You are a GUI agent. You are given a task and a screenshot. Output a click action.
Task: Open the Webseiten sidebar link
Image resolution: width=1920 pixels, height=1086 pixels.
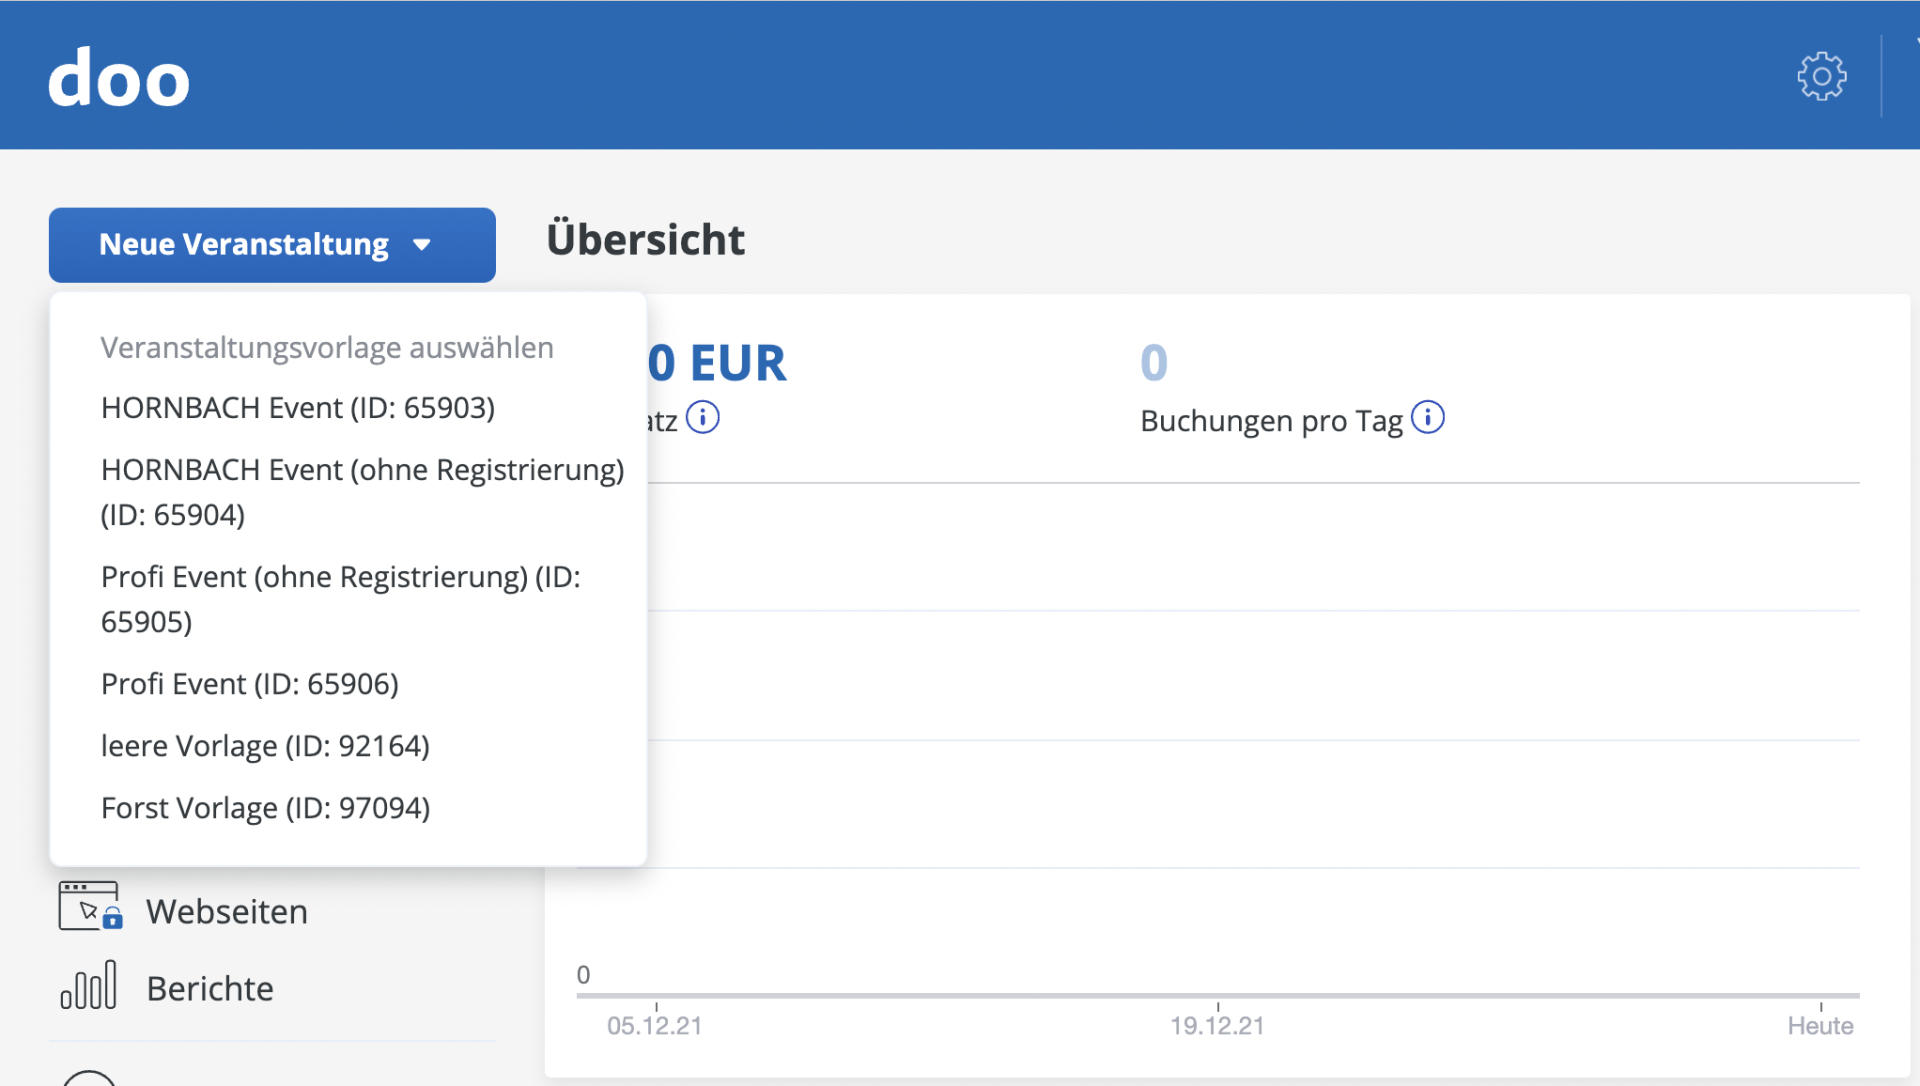227,912
